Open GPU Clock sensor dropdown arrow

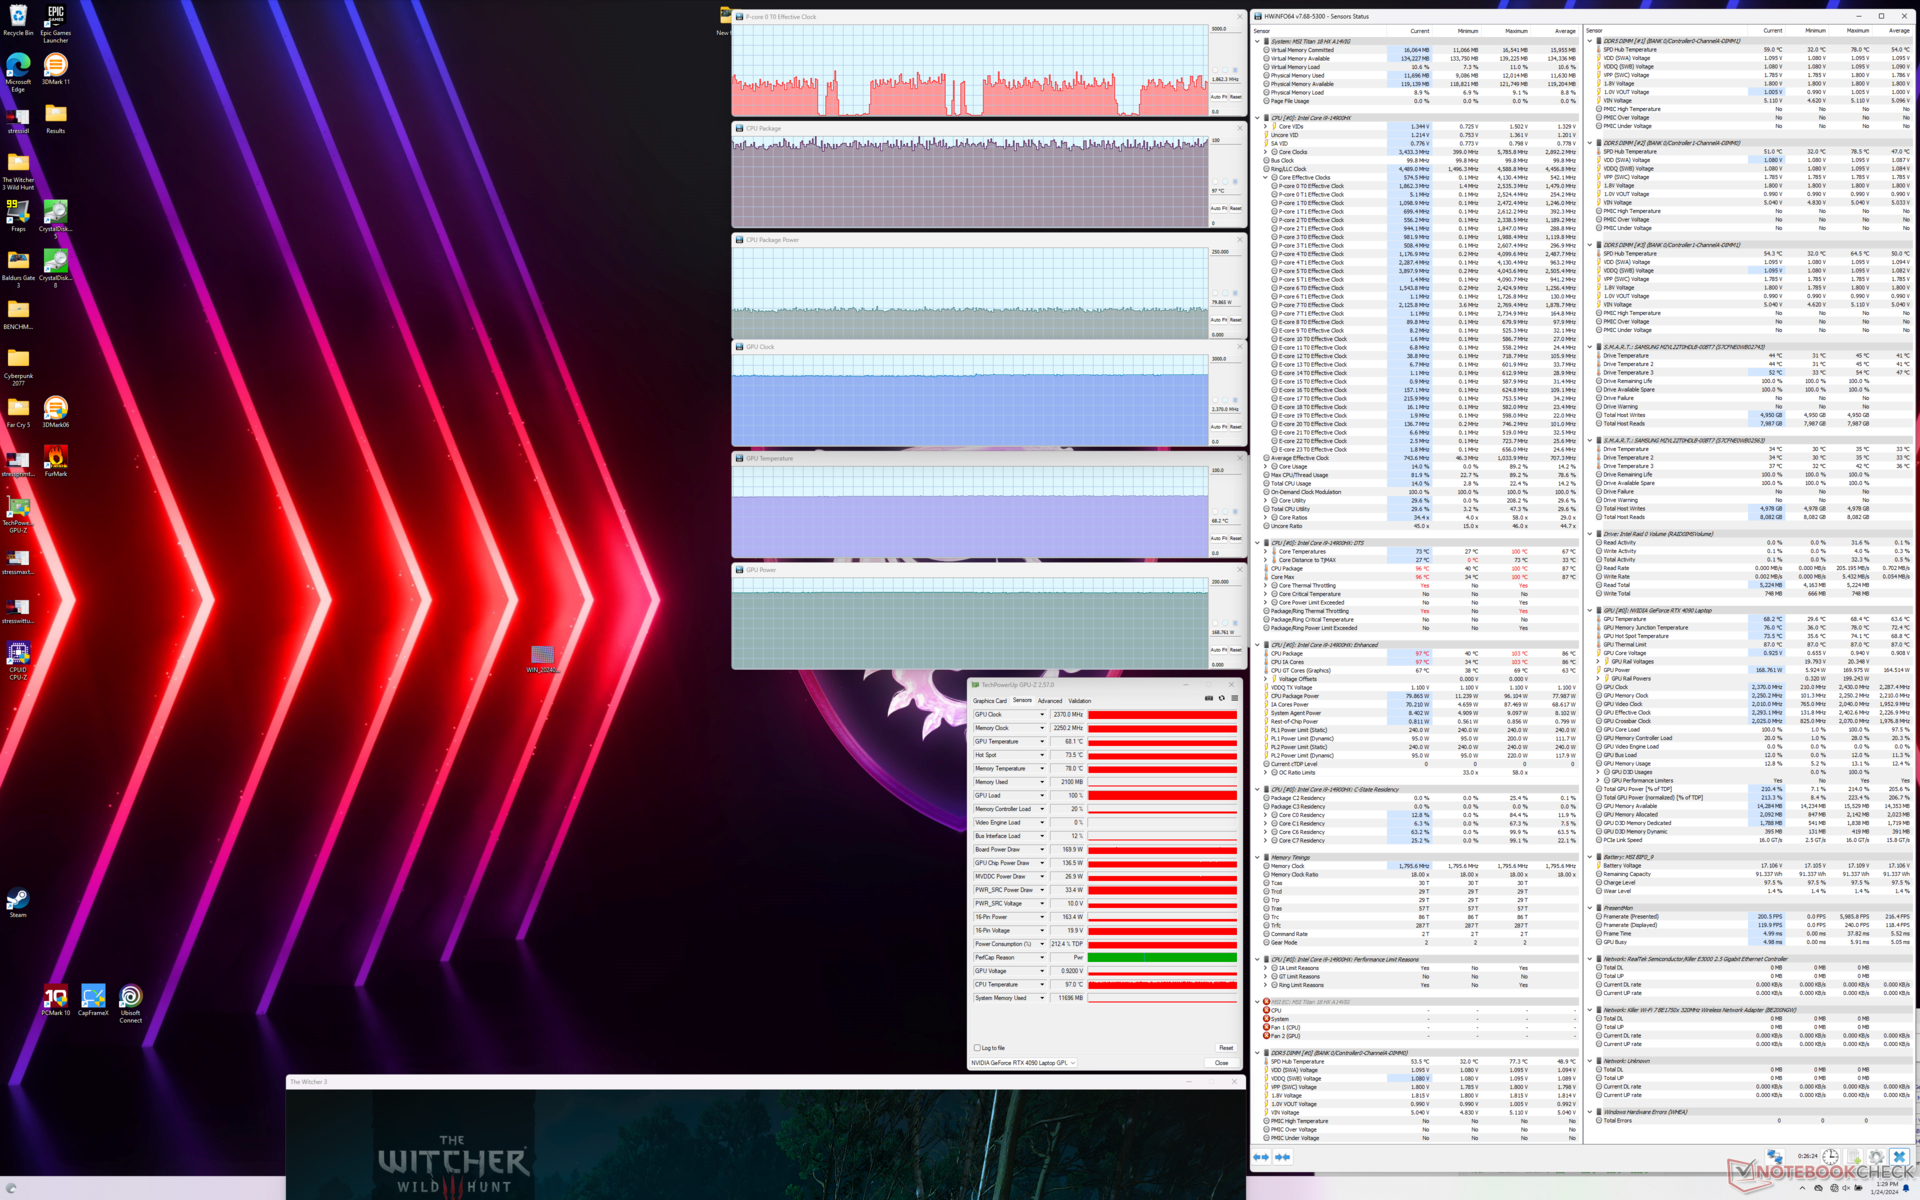point(1042,714)
